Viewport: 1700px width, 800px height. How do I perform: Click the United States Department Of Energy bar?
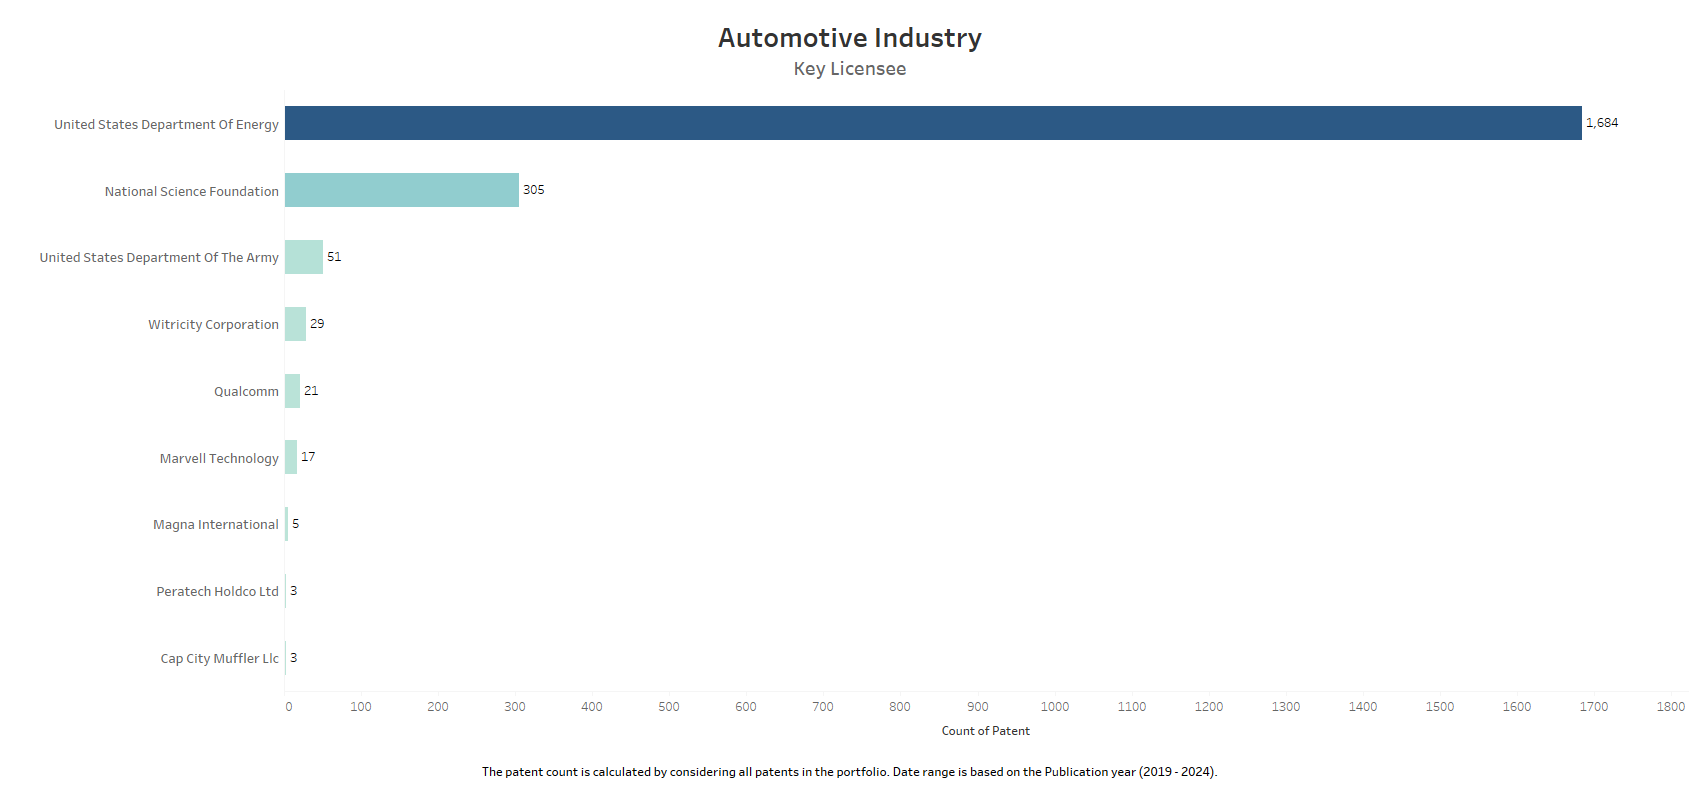(x=932, y=123)
